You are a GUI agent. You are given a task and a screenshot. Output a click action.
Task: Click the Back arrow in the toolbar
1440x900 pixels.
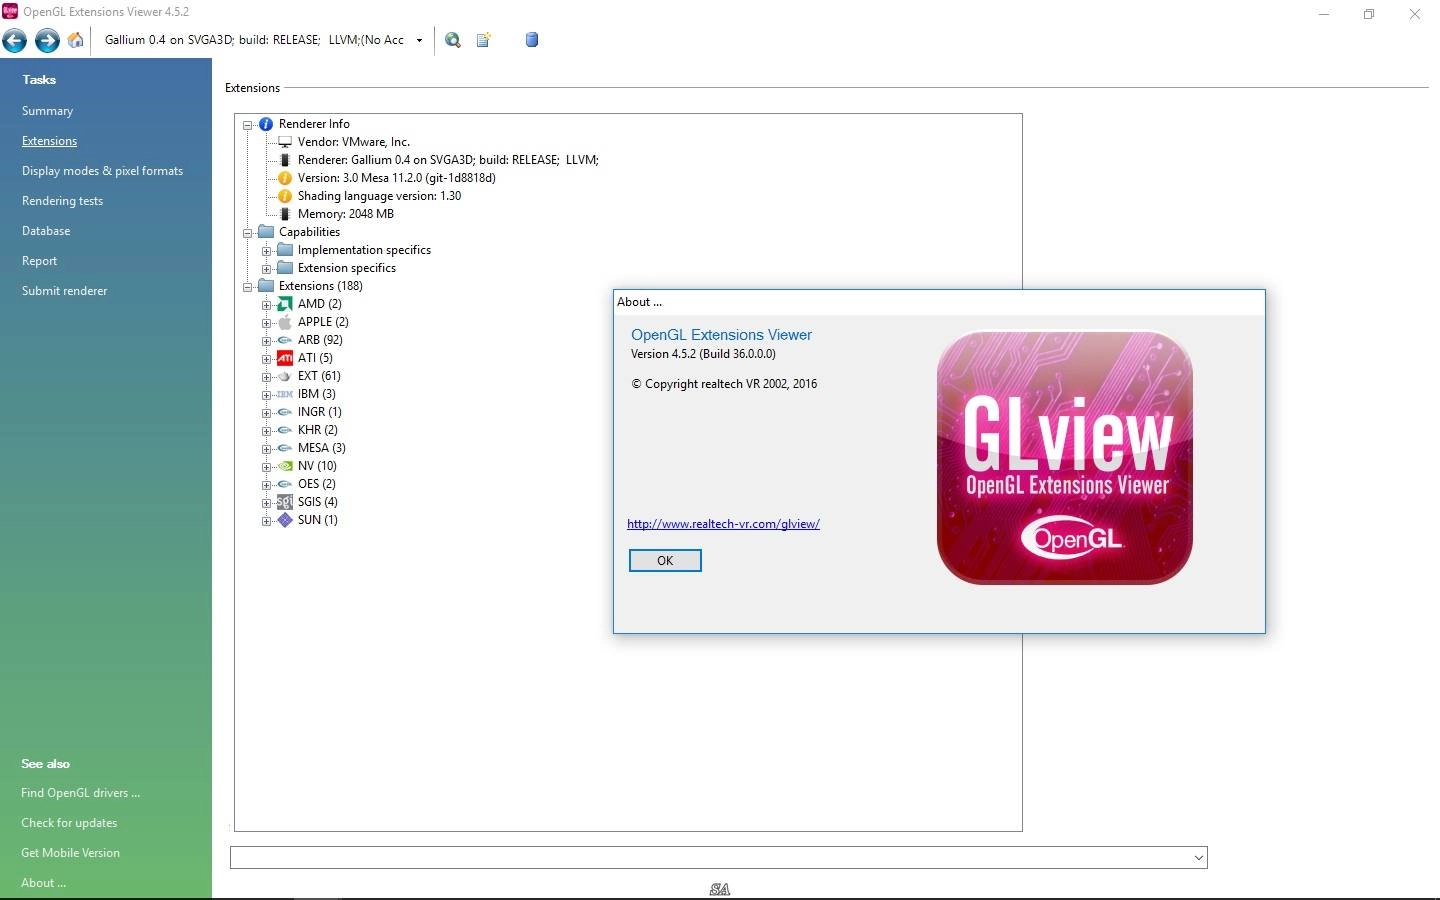click(15, 40)
